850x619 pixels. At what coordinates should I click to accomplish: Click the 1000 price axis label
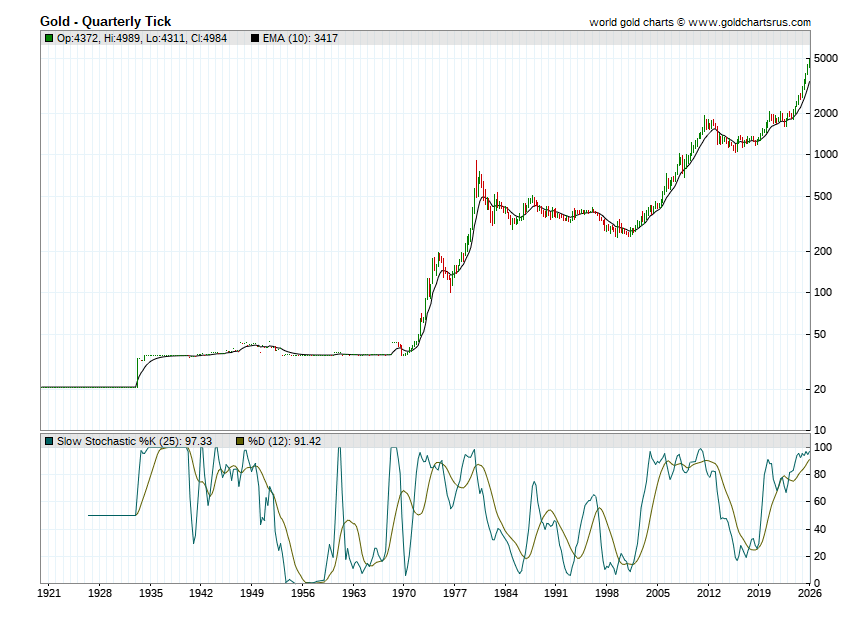[x=825, y=155]
